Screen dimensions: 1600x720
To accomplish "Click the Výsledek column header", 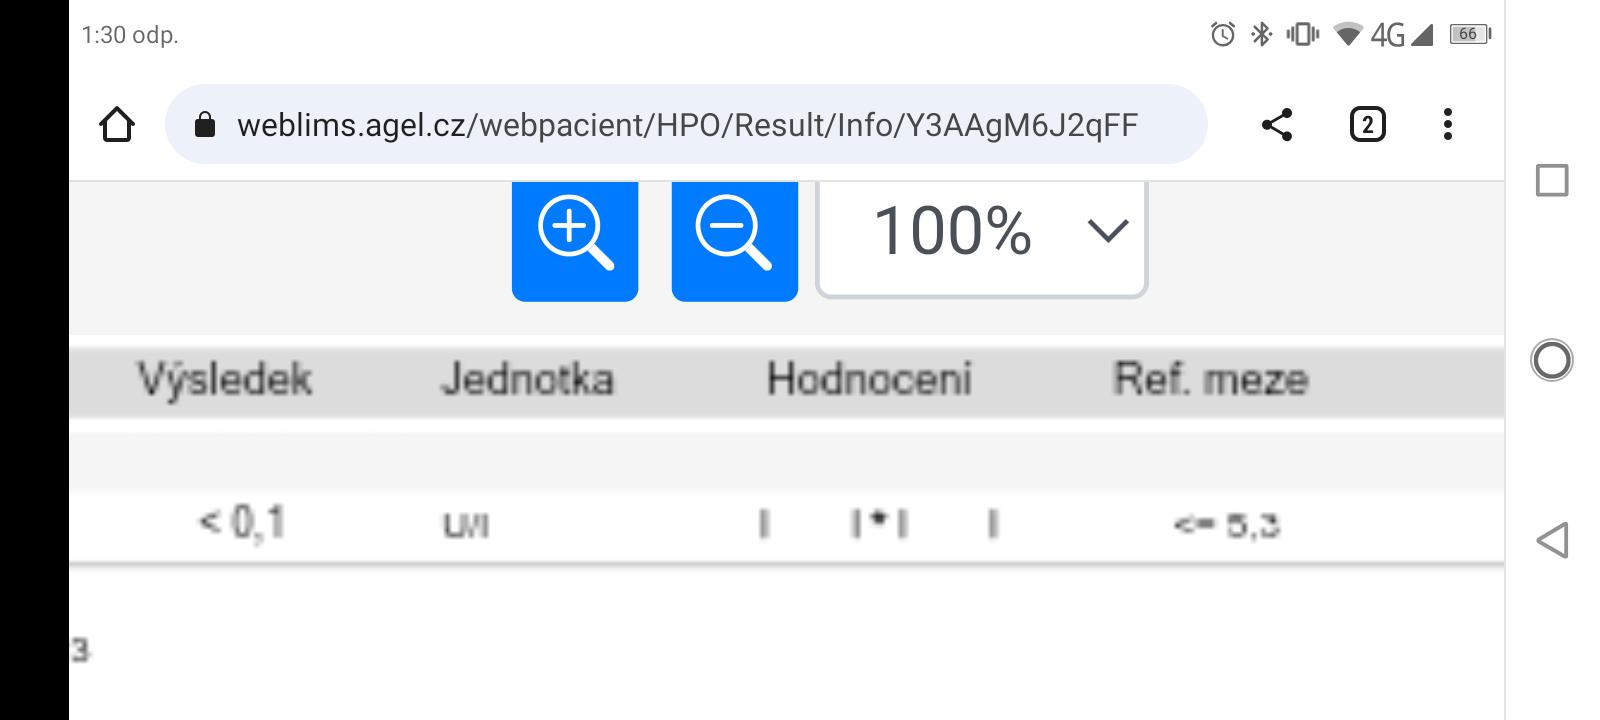I will (225, 380).
